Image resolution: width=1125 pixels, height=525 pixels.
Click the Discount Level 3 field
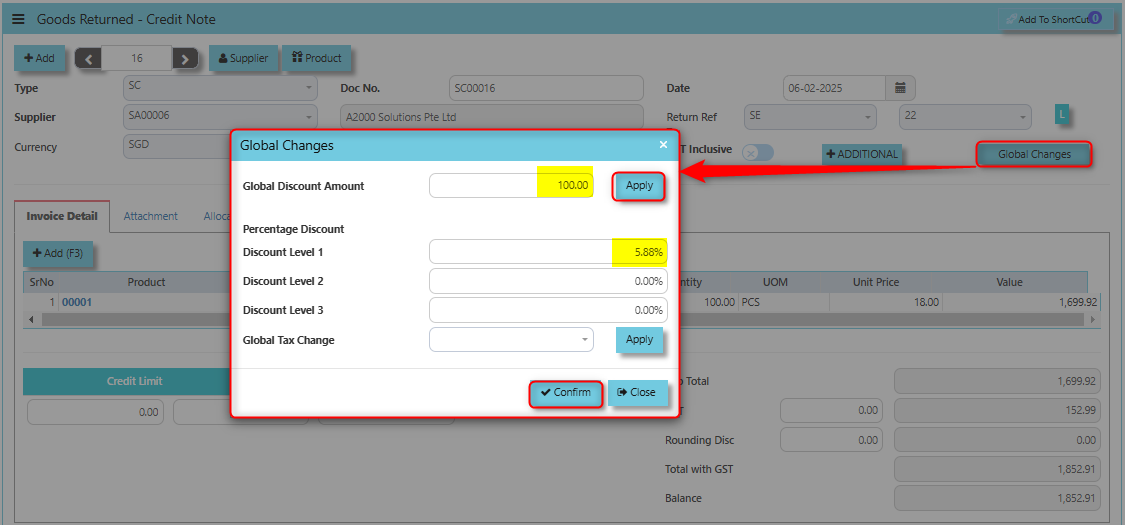click(x=548, y=311)
